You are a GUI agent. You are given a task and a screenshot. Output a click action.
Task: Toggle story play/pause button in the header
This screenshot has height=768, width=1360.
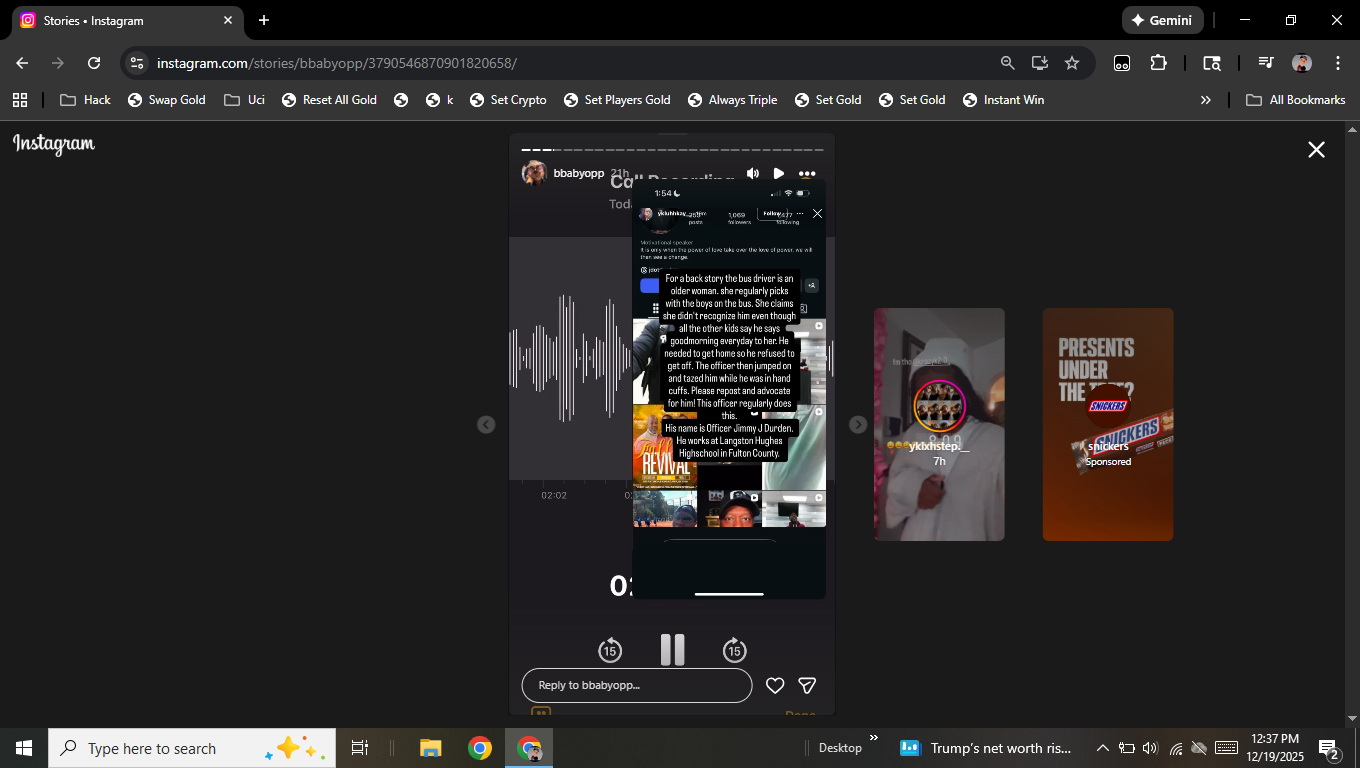[x=779, y=174]
